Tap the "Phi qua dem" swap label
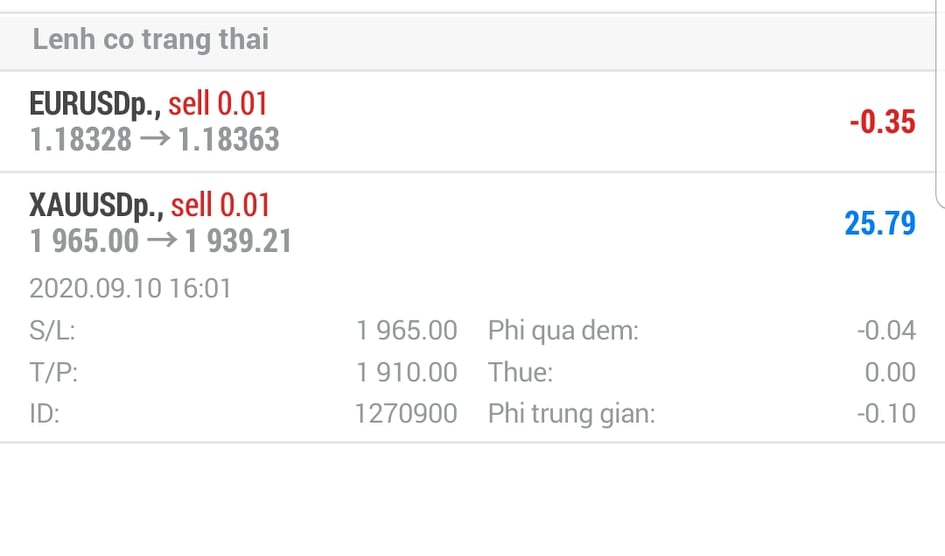This screenshot has height=556, width=945. (563, 331)
